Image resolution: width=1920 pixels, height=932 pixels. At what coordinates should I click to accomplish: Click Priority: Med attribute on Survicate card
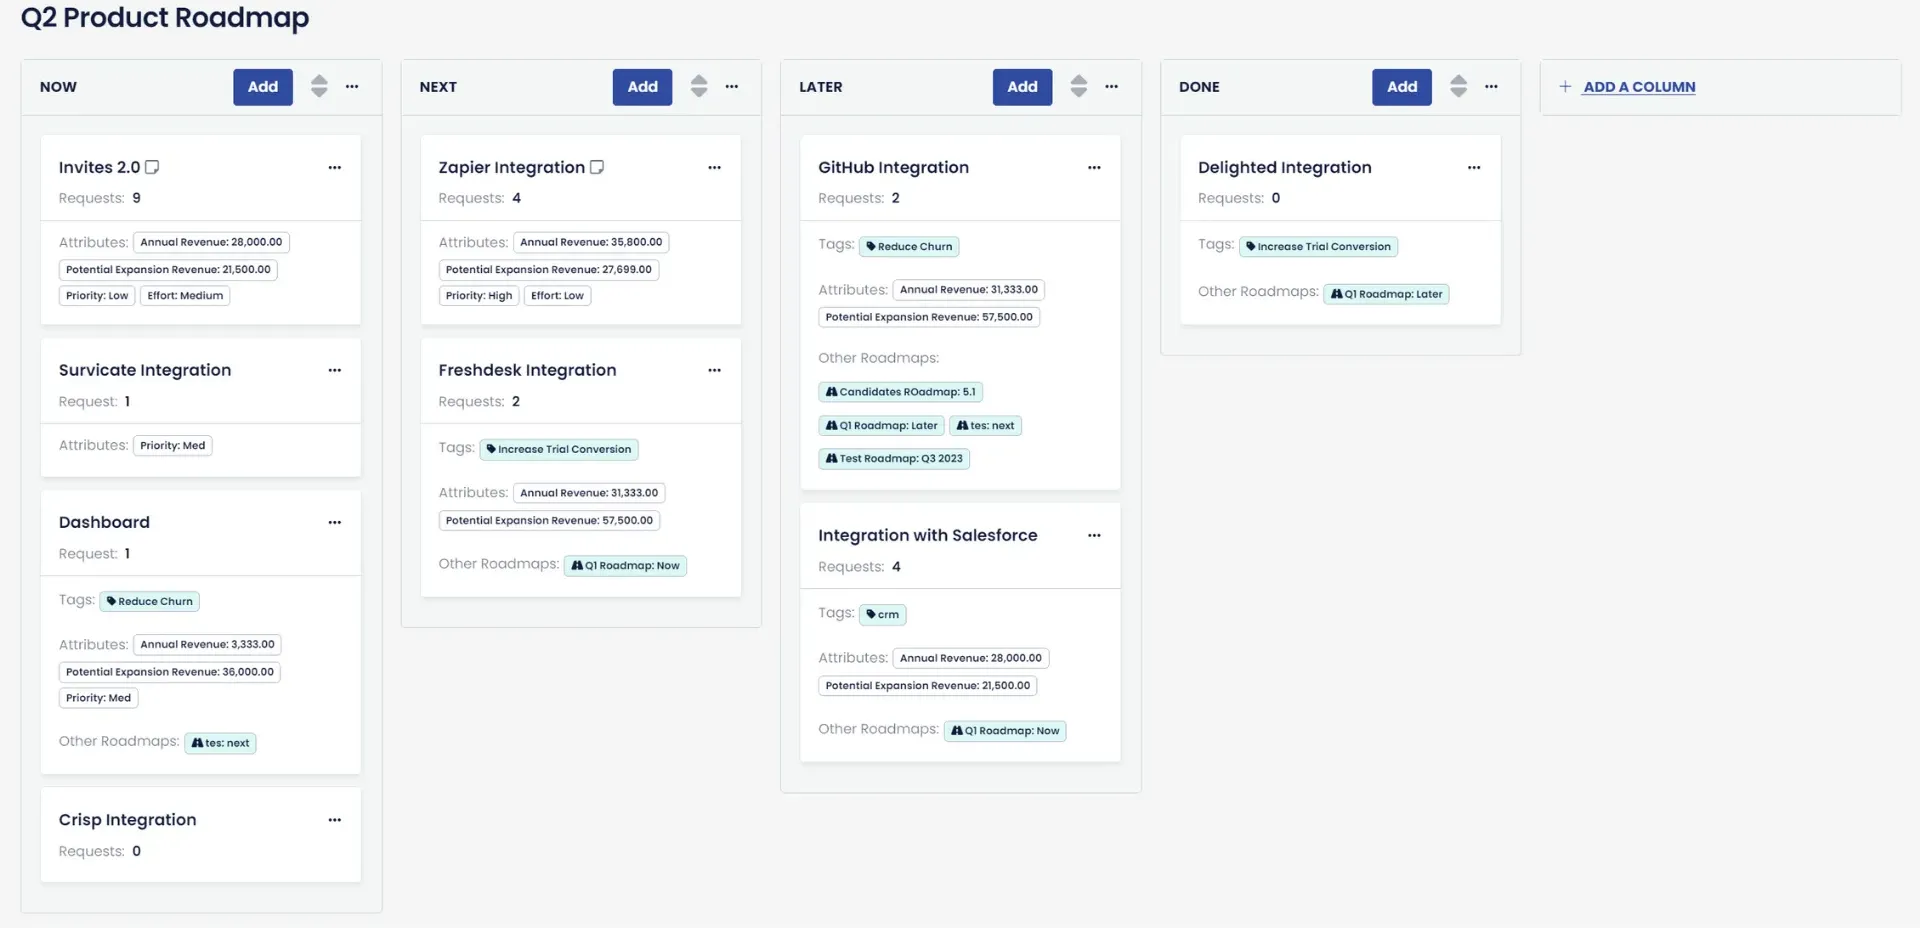pos(173,446)
